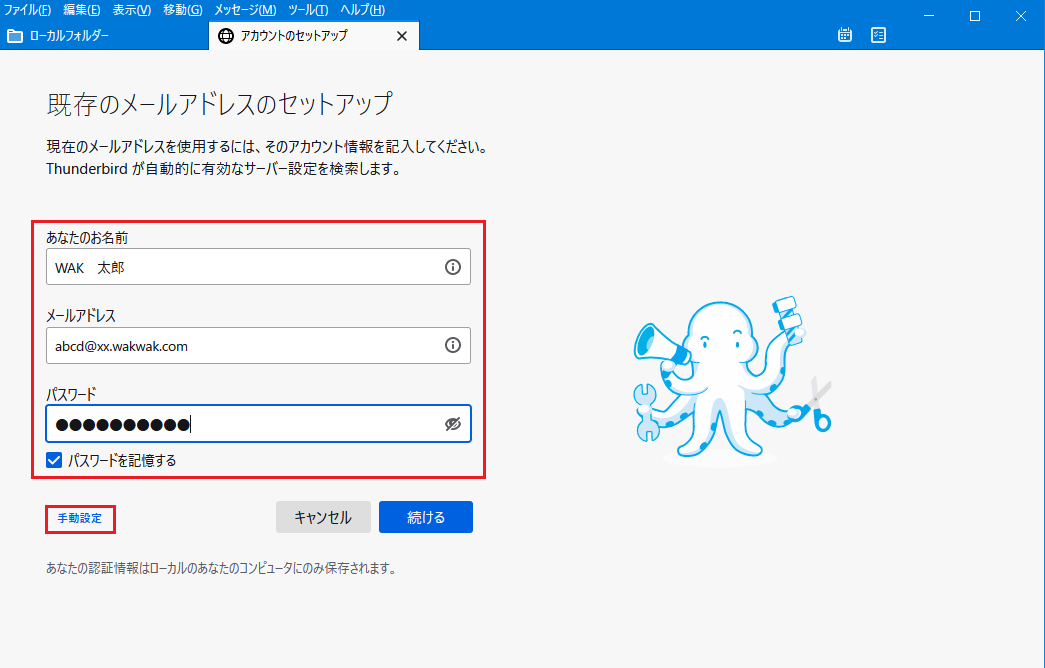Screen dimensions: 1045x668
Task: Minimize the Thunderbird window
Action: click(929, 16)
